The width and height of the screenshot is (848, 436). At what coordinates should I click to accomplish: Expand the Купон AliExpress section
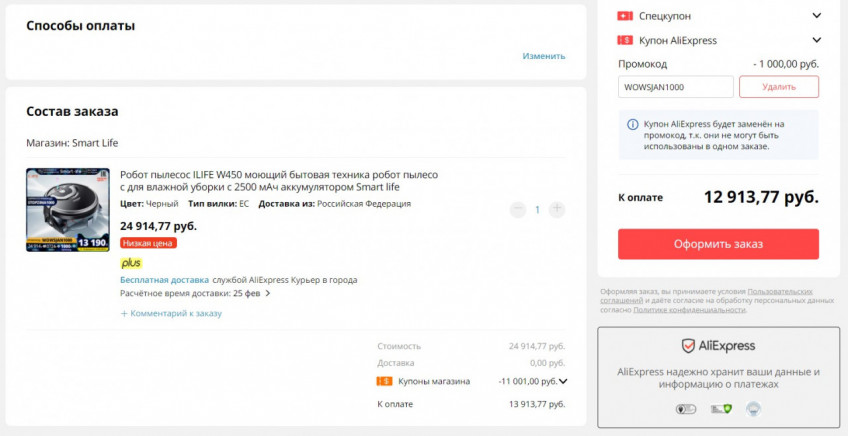[816, 40]
